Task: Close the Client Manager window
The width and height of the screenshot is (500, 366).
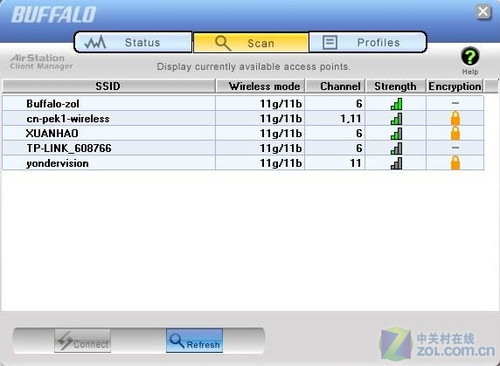Action: 483,12
